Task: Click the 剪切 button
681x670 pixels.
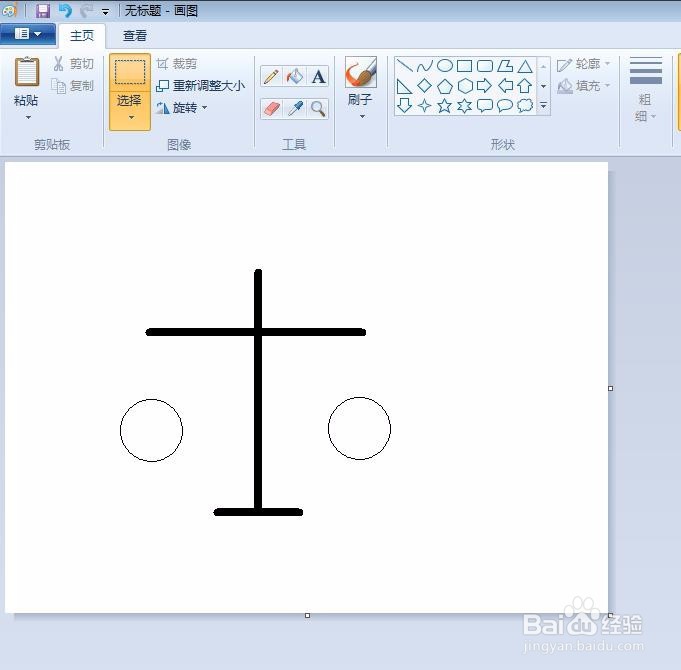Action: click(73, 64)
